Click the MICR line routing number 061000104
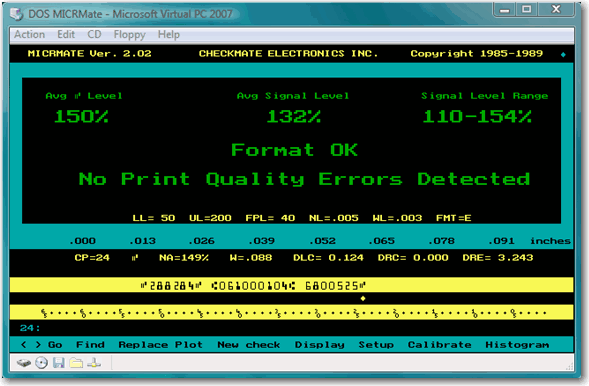 tap(253, 286)
